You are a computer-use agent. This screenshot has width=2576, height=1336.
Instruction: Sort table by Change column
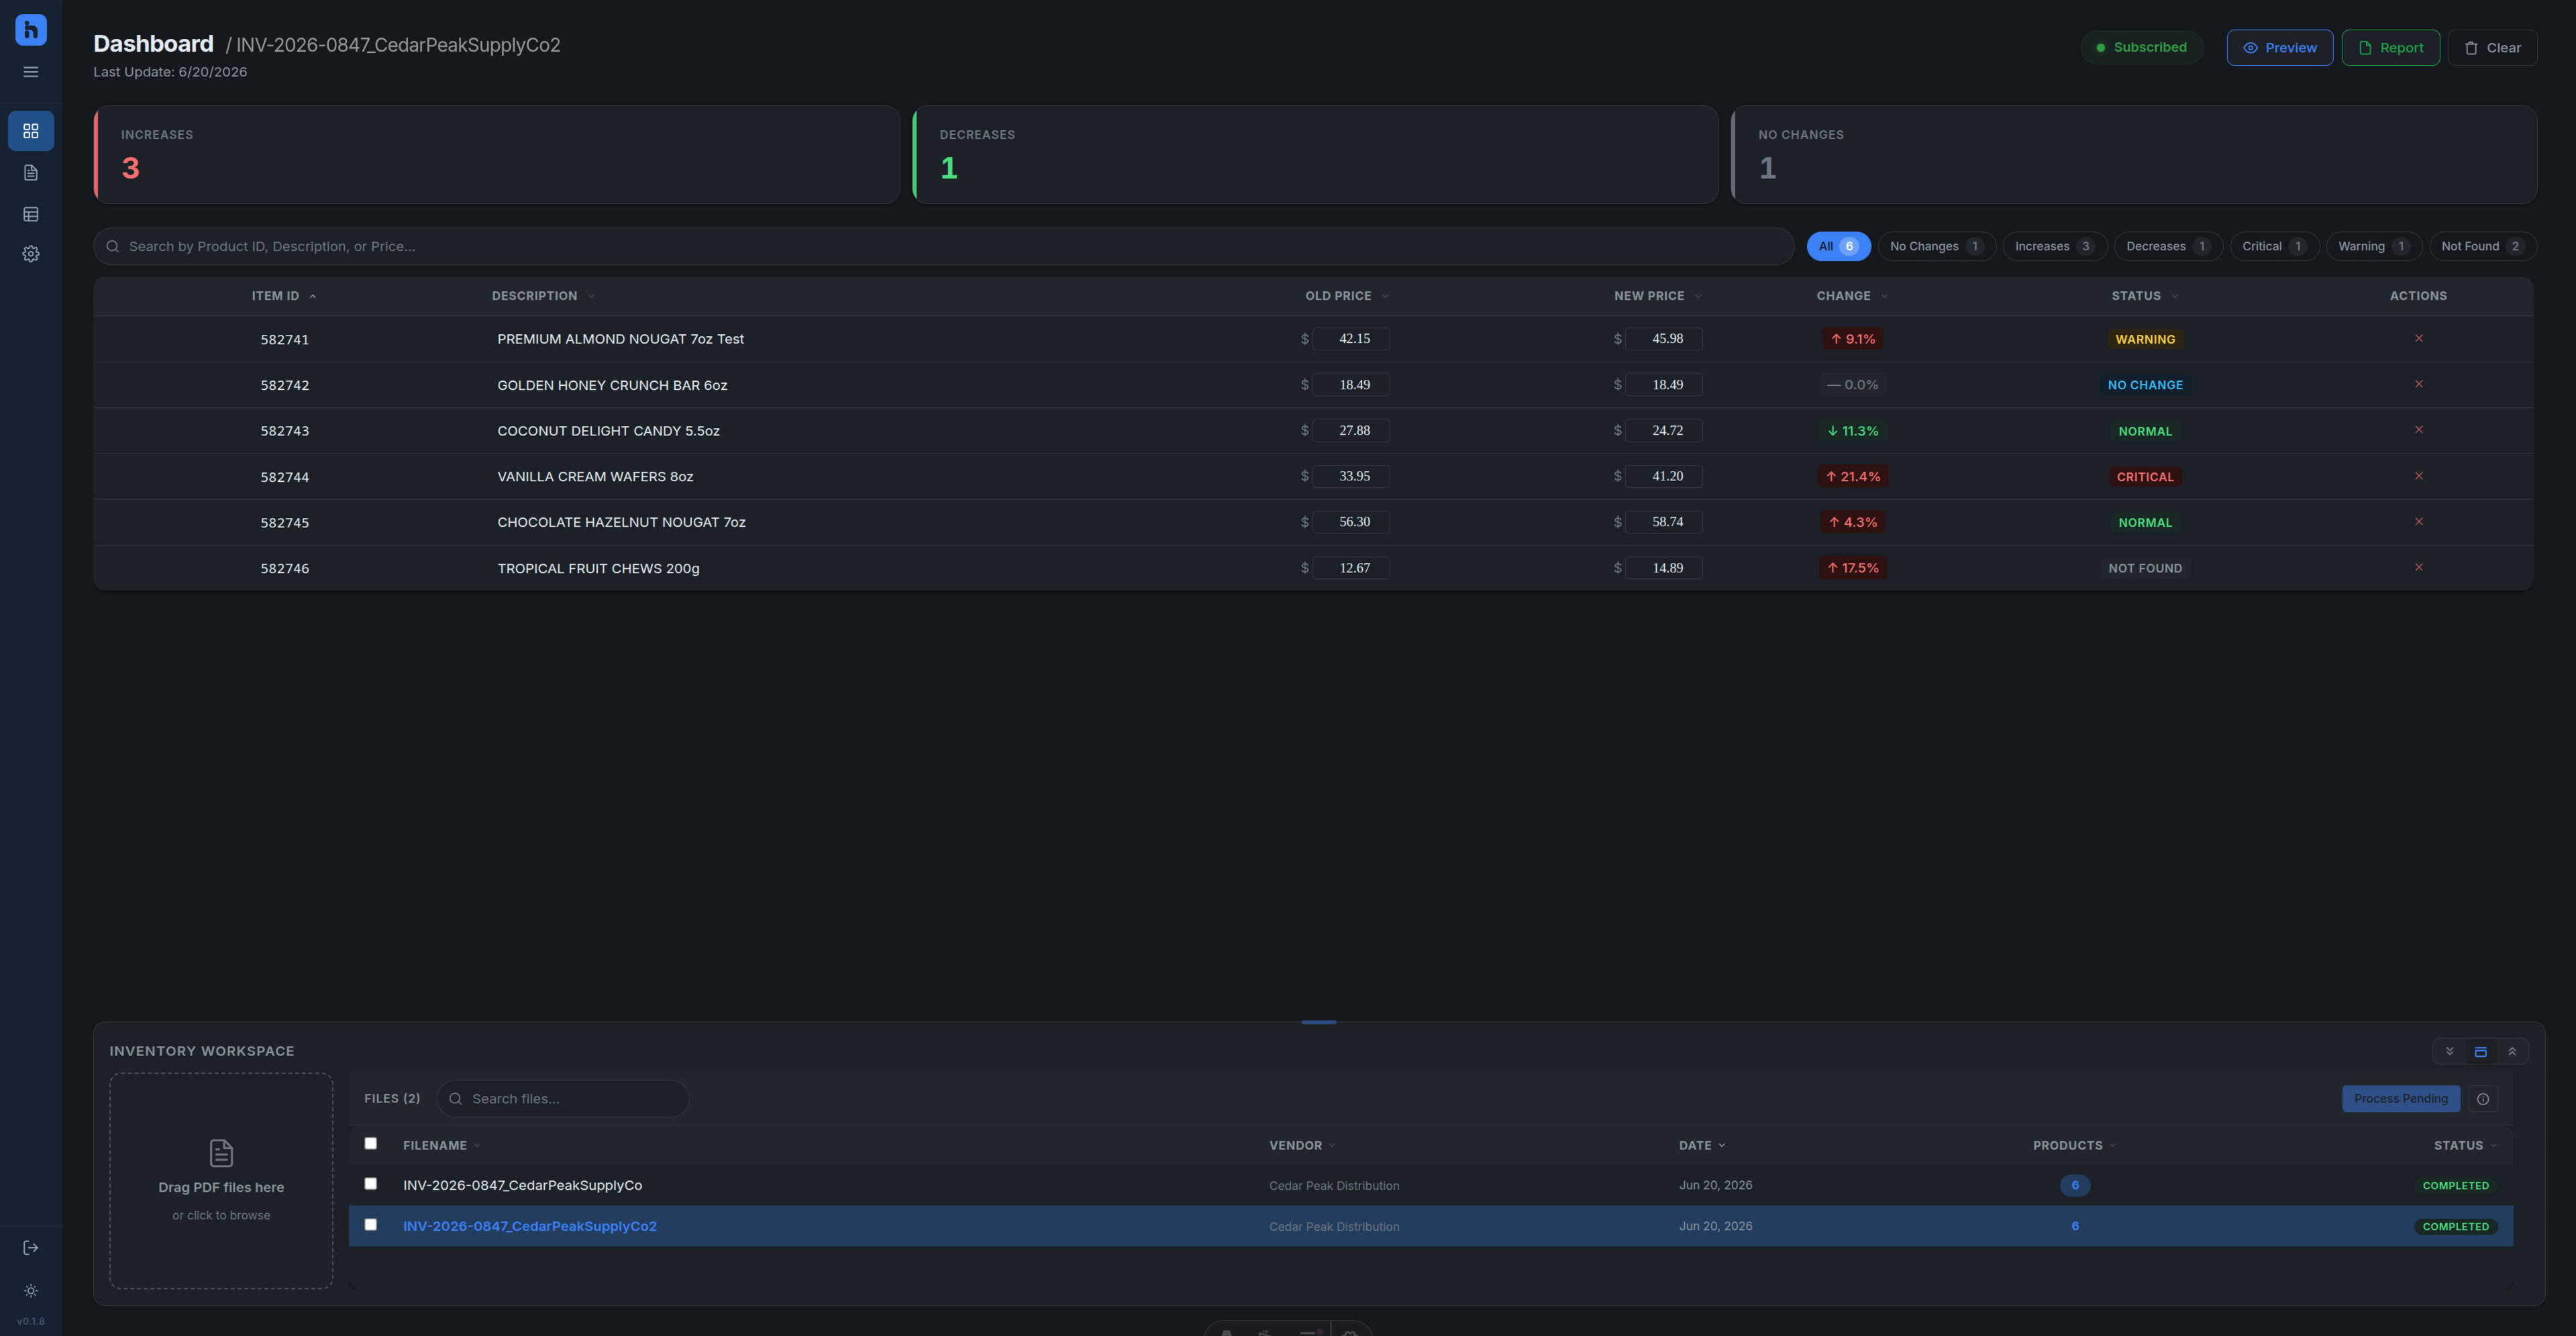(1852, 296)
